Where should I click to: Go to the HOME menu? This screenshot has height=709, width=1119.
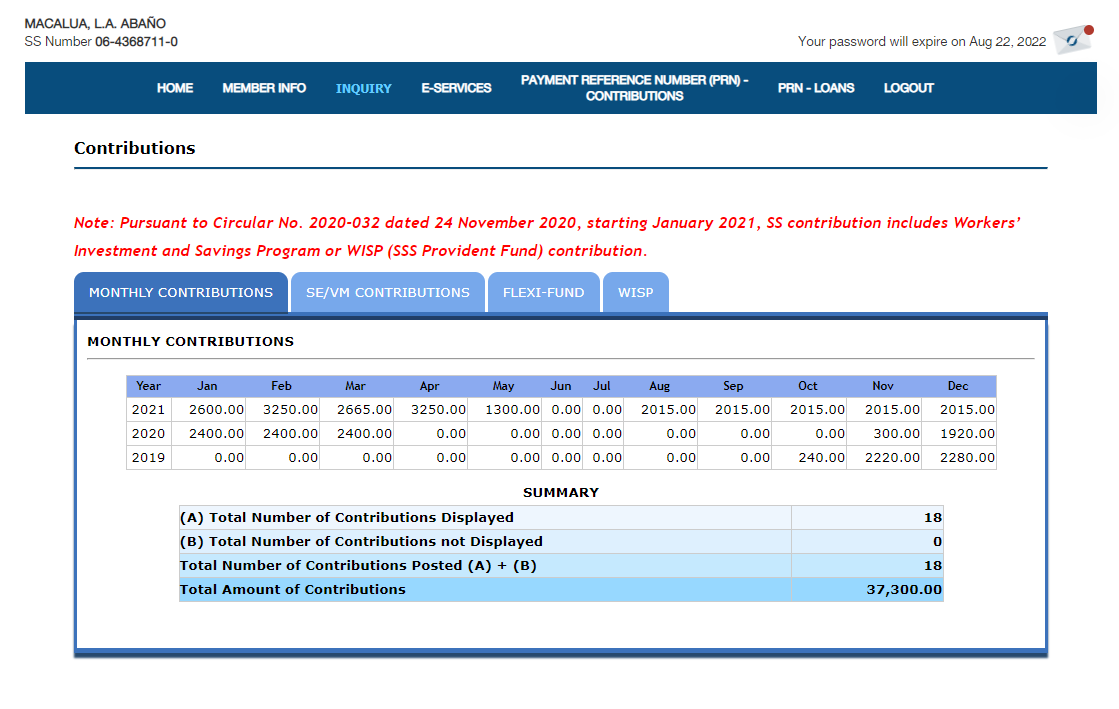pyautogui.click(x=175, y=88)
